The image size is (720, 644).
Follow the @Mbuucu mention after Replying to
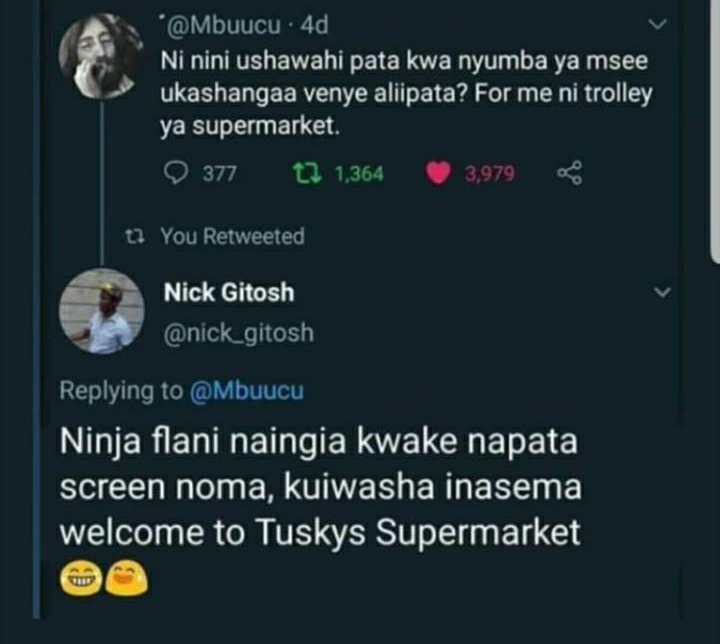246,391
